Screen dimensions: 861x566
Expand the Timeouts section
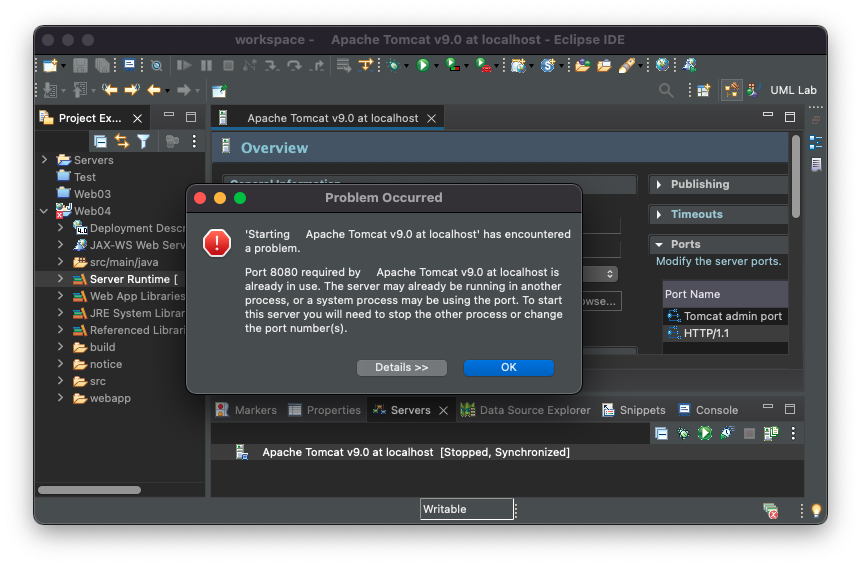pos(659,215)
